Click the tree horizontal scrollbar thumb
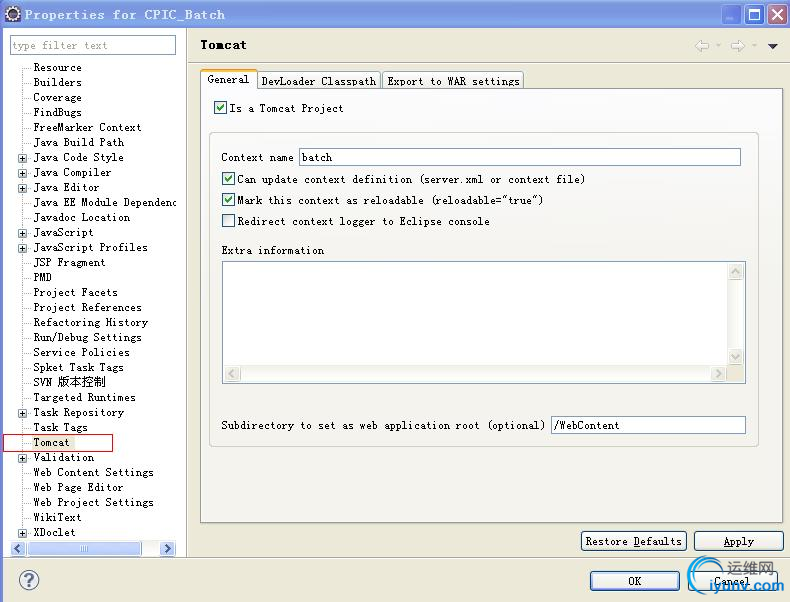 [x=84, y=548]
